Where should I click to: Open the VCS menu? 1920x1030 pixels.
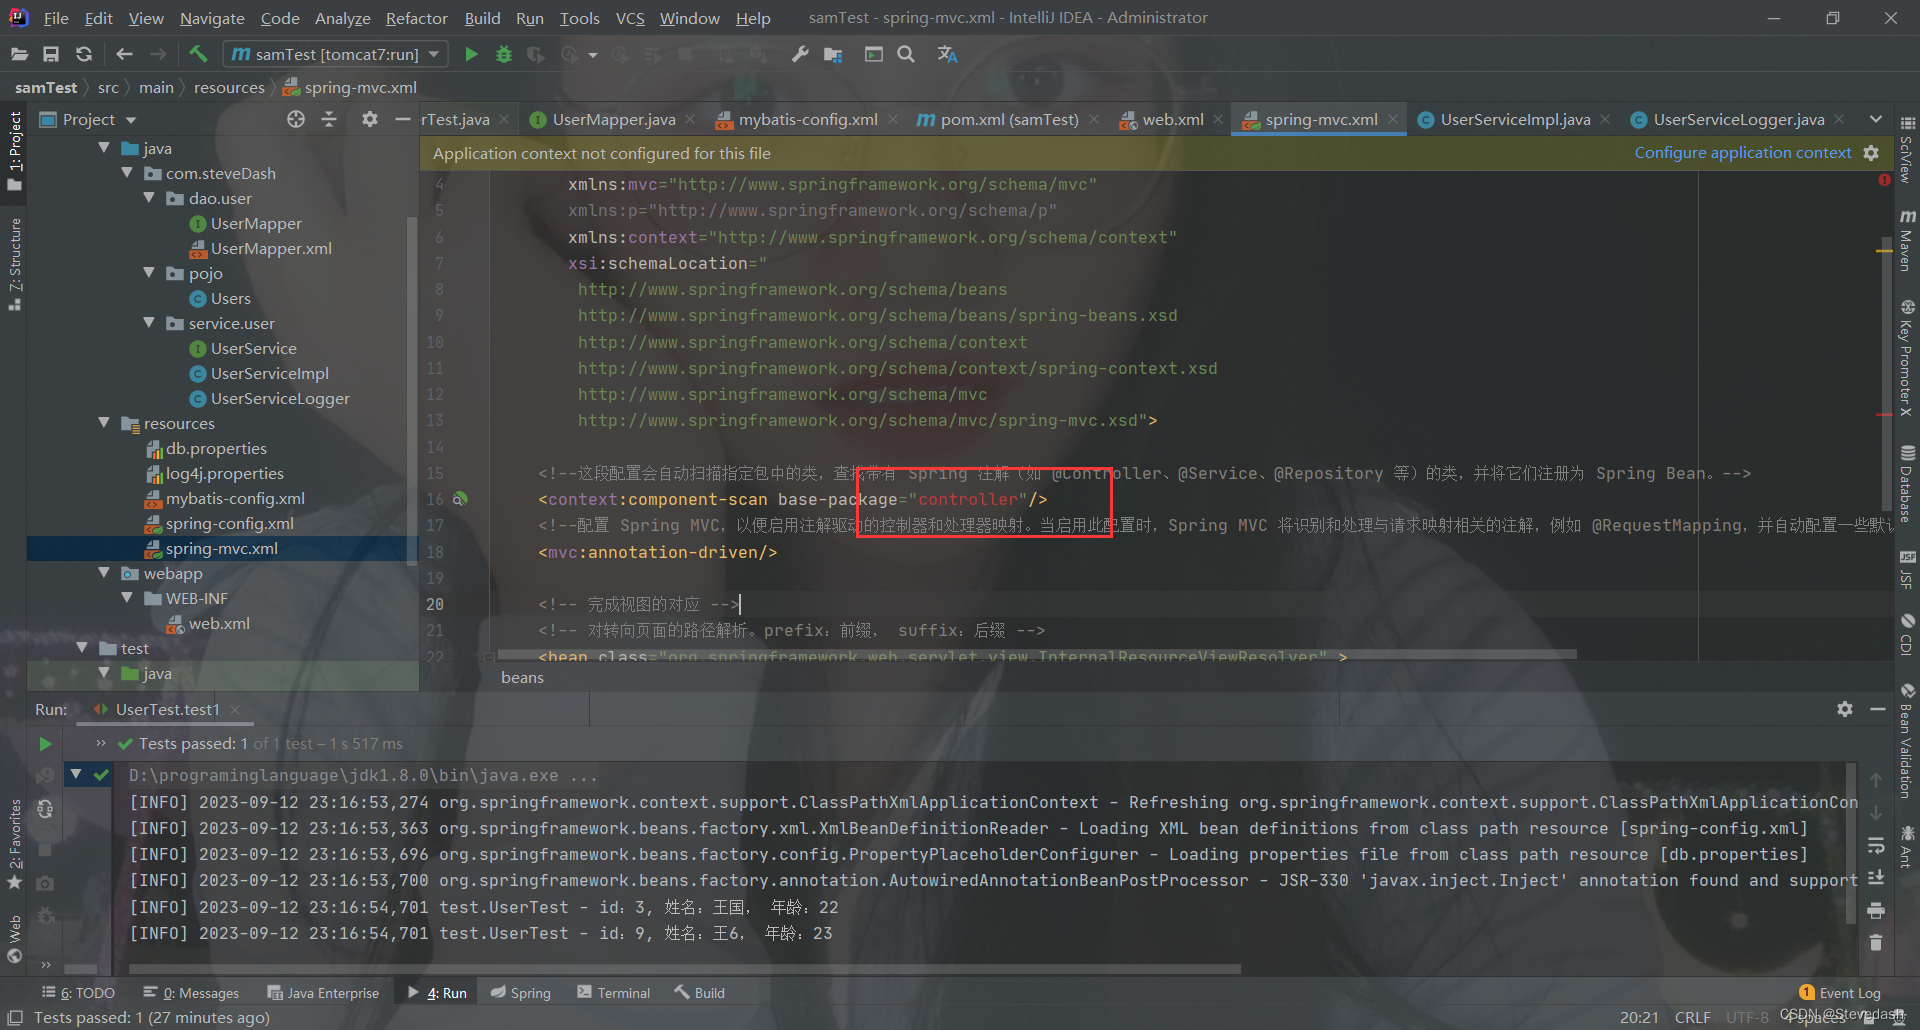click(630, 18)
